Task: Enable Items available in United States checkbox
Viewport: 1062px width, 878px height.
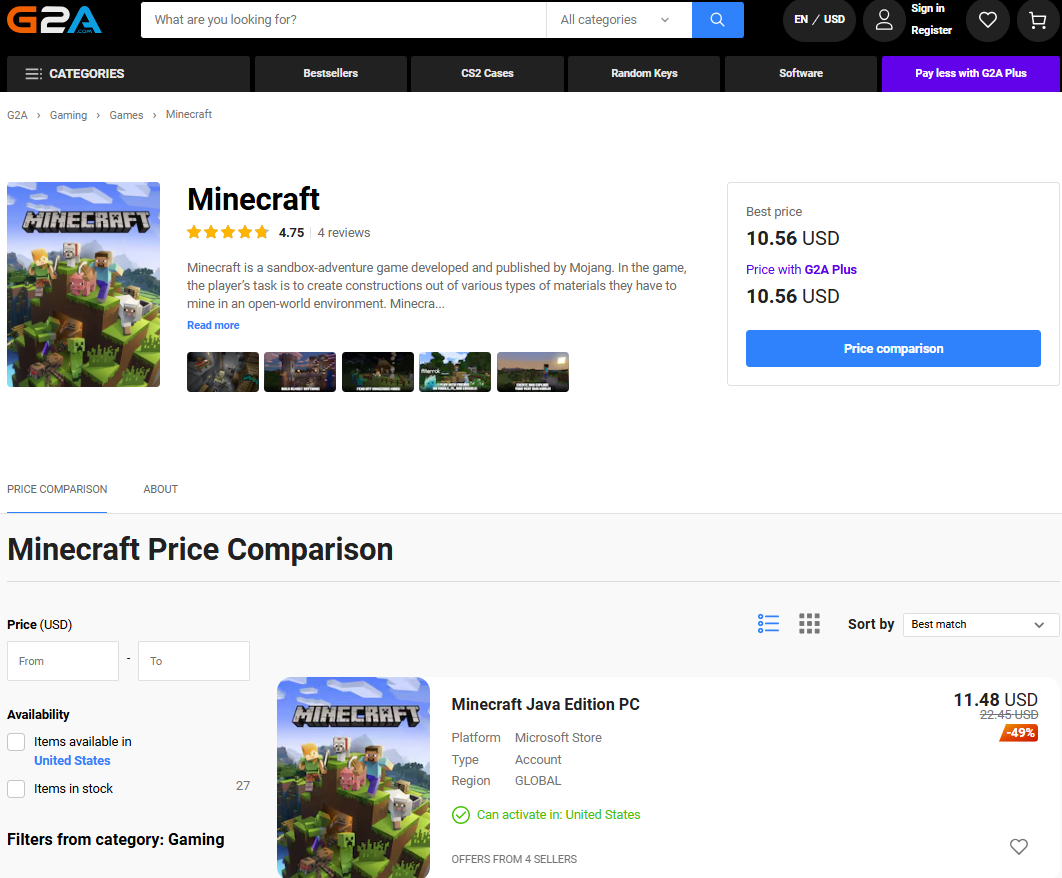Action: (16, 742)
